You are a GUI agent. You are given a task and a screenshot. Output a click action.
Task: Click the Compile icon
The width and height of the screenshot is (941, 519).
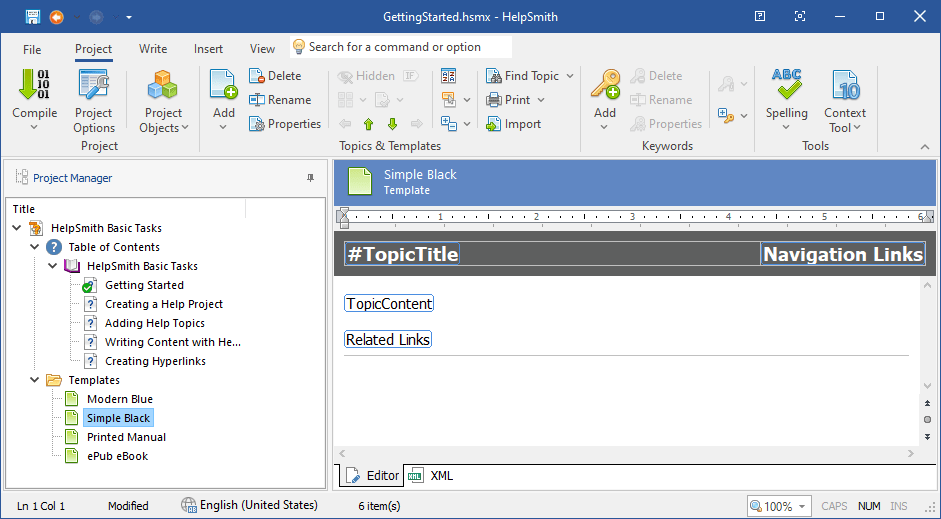[34, 84]
